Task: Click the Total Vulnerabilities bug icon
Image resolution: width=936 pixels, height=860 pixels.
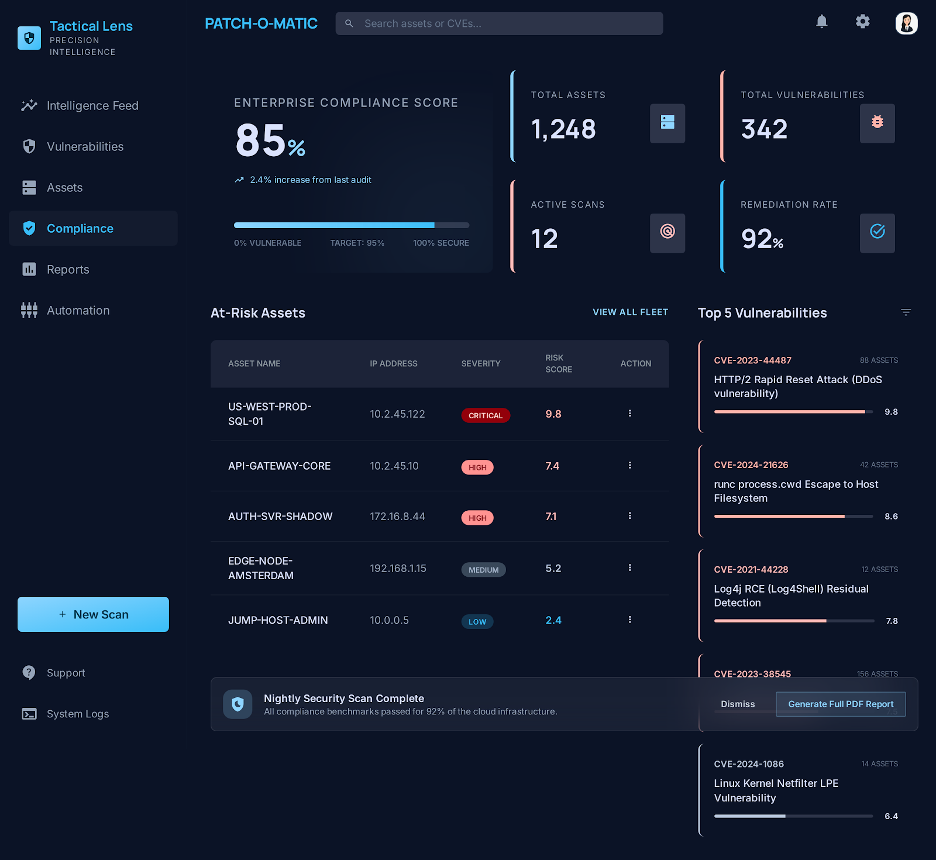Action: [877, 123]
